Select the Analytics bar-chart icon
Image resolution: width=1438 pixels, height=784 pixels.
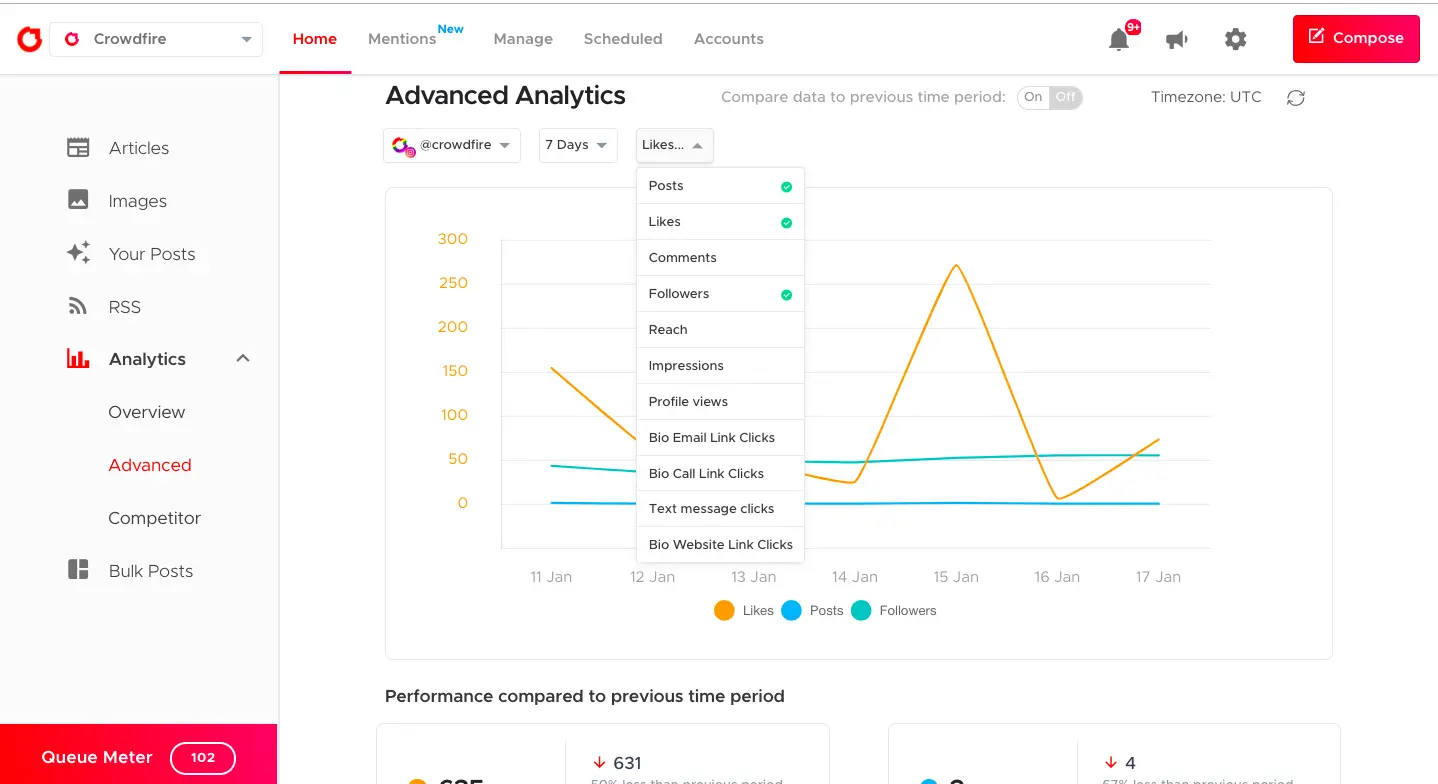tap(78, 358)
